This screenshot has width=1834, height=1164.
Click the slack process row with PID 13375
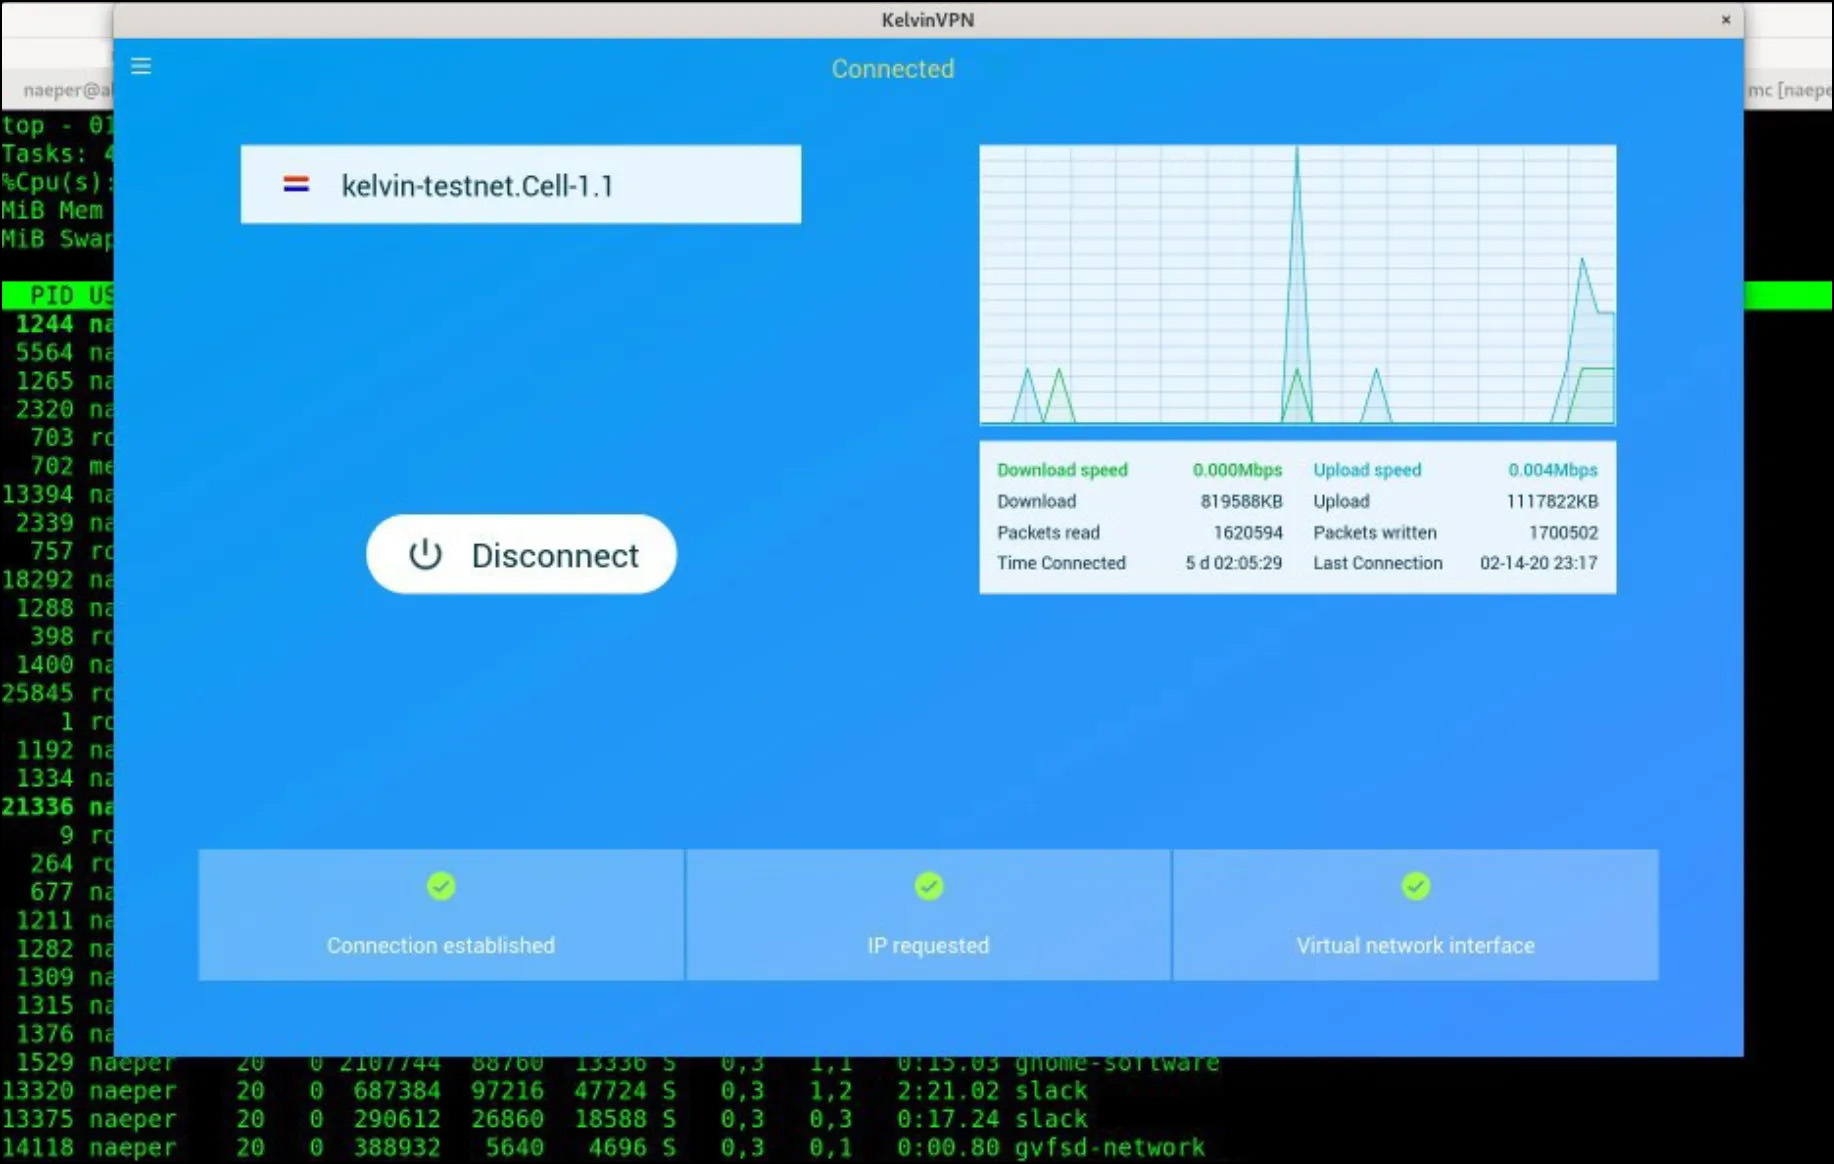(544, 1119)
